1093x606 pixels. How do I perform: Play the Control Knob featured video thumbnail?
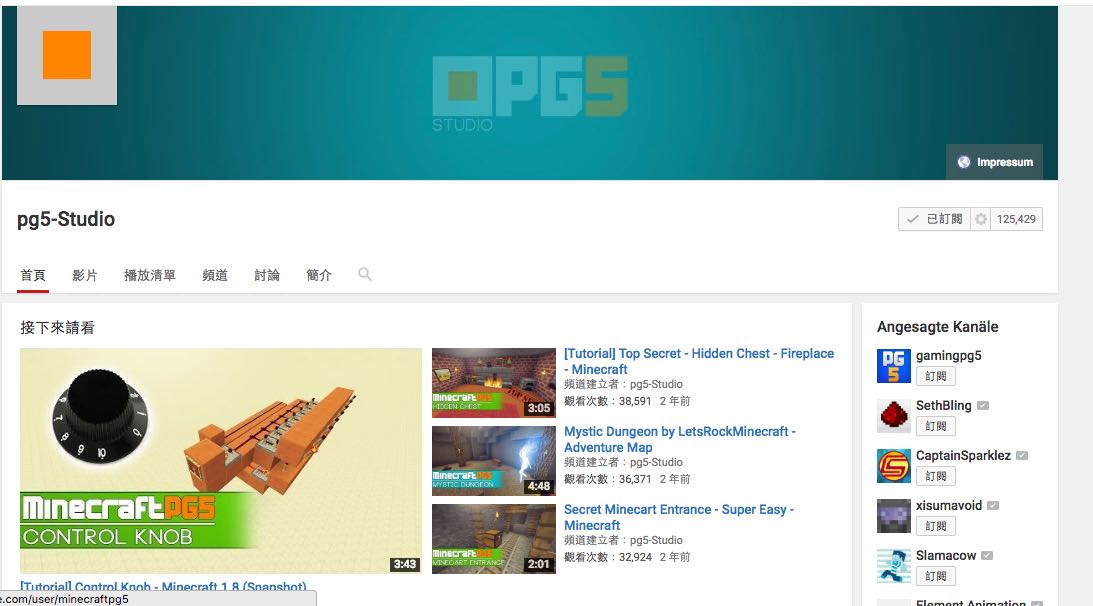221,461
